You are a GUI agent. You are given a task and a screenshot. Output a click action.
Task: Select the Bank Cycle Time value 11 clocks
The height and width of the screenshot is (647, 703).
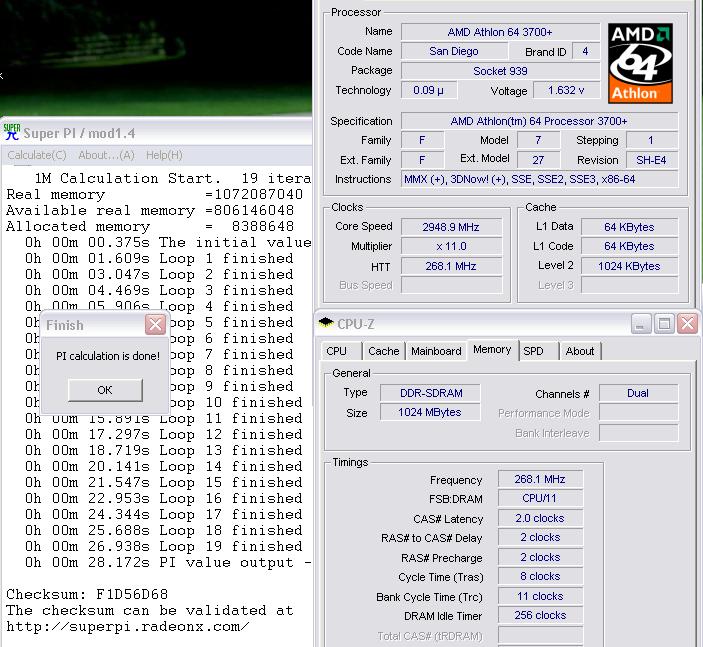tap(540, 596)
